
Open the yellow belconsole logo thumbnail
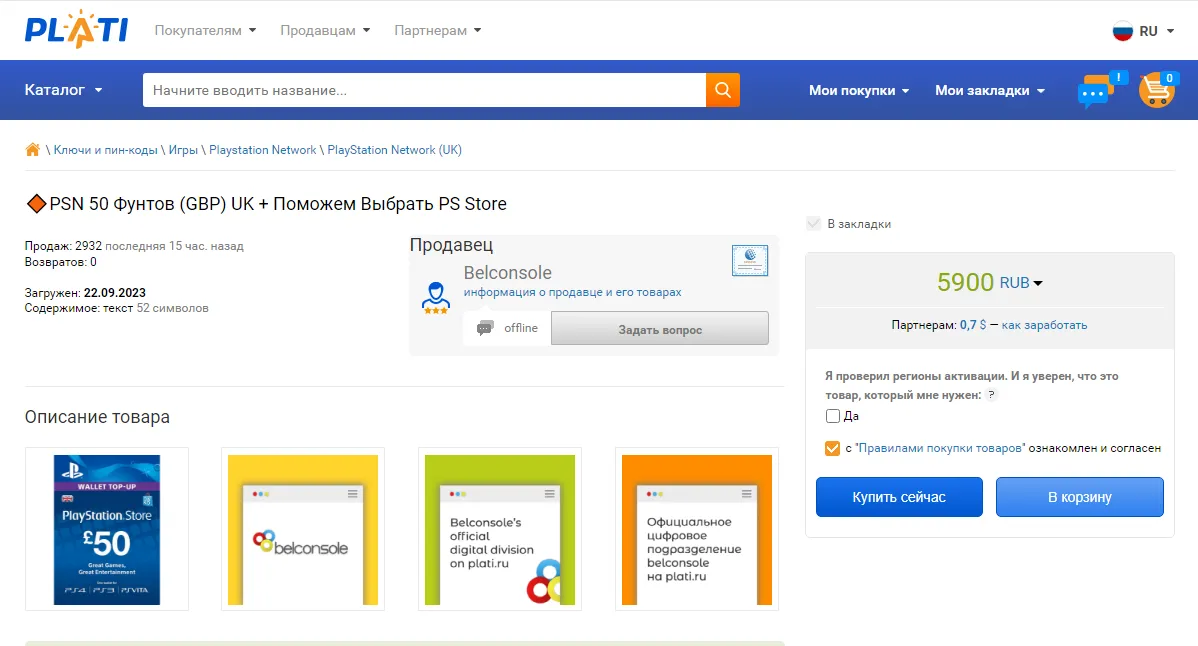point(303,529)
